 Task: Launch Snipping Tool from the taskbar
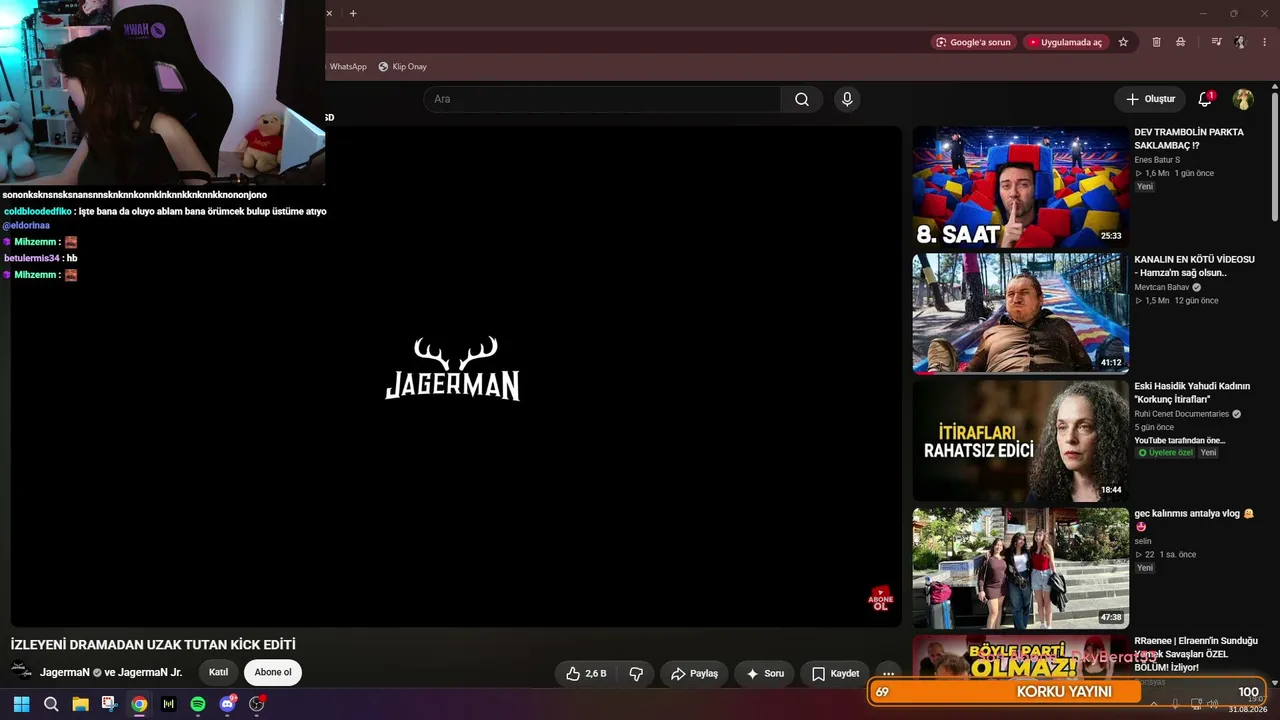(x=109, y=704)
